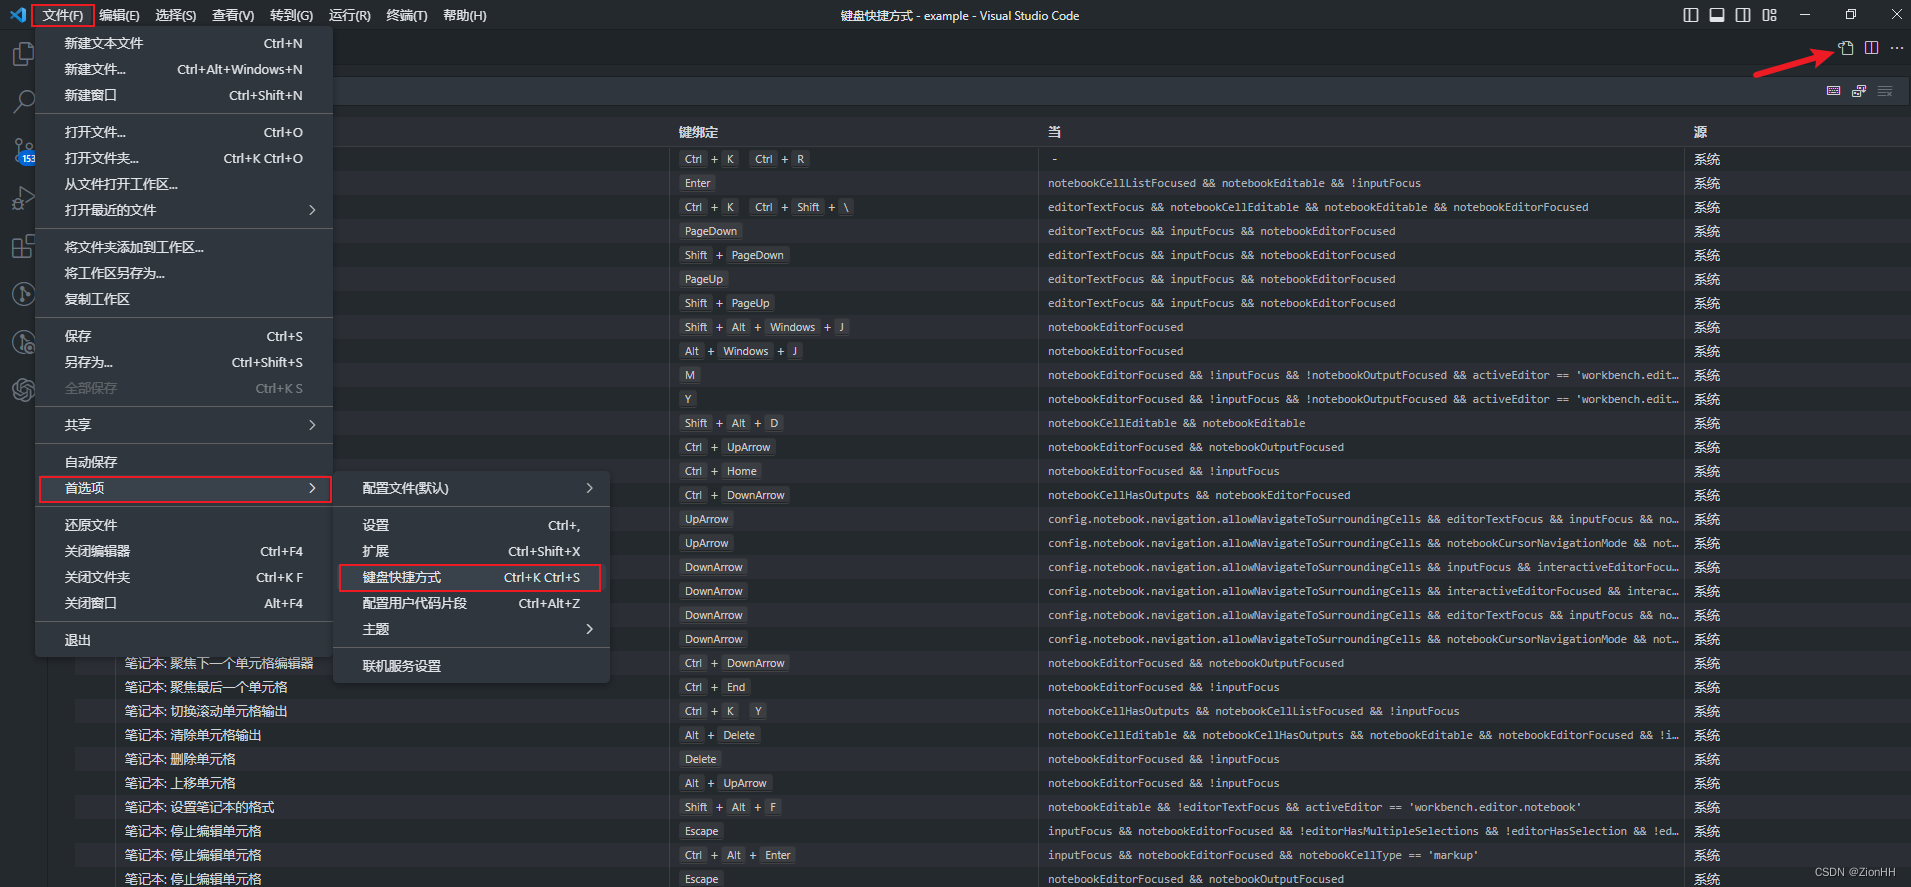Toggle the secondary side bar layout icon
1911x887 pixels.
coord(1743,15)
